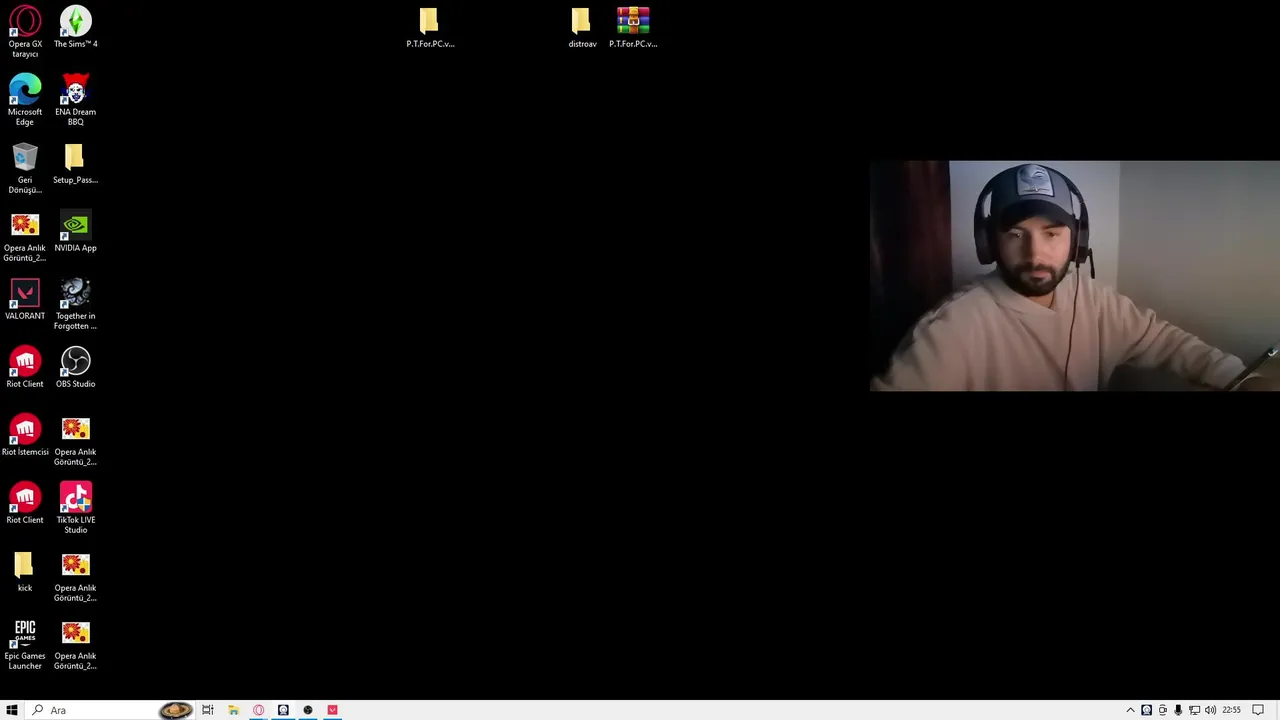
Task: Click the Meet Now camera tray icon
Action: click(x=1163, y=710)
